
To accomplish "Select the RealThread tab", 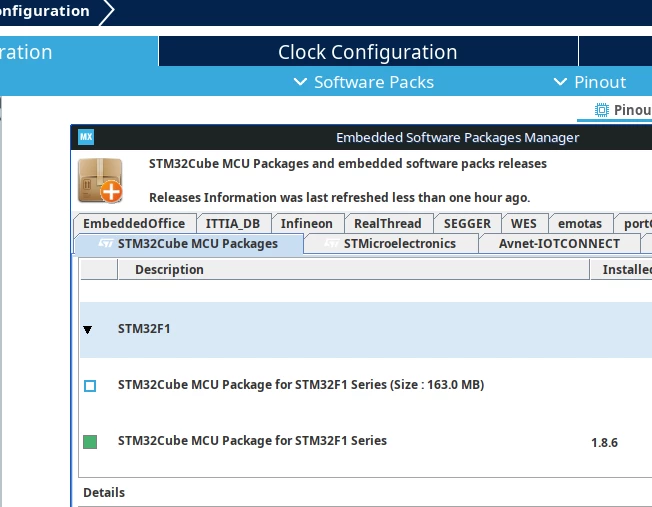I will [388, 223].
